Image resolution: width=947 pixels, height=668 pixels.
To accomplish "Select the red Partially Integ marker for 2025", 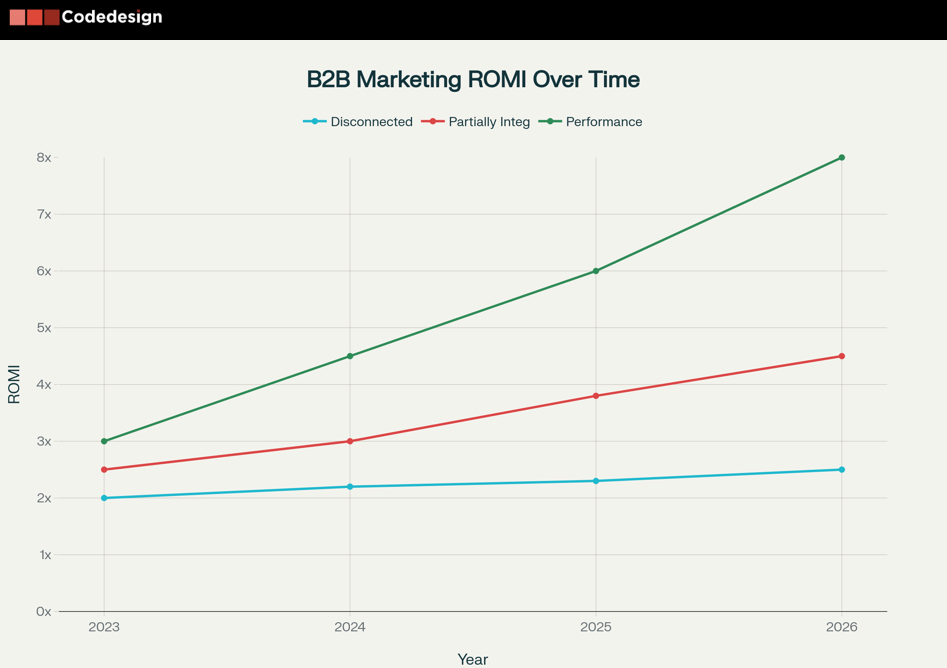I will click(596, 396).
